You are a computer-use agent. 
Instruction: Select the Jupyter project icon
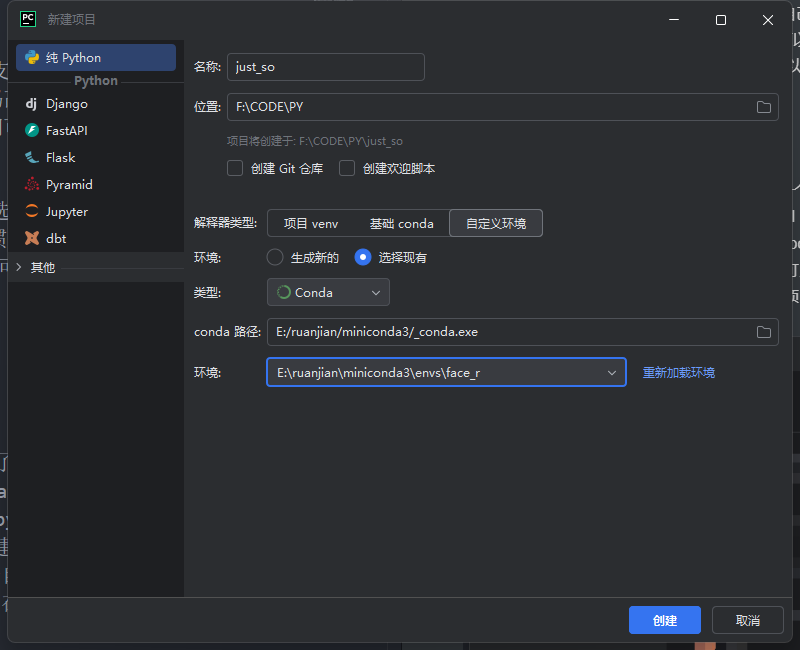pos(31,212)
